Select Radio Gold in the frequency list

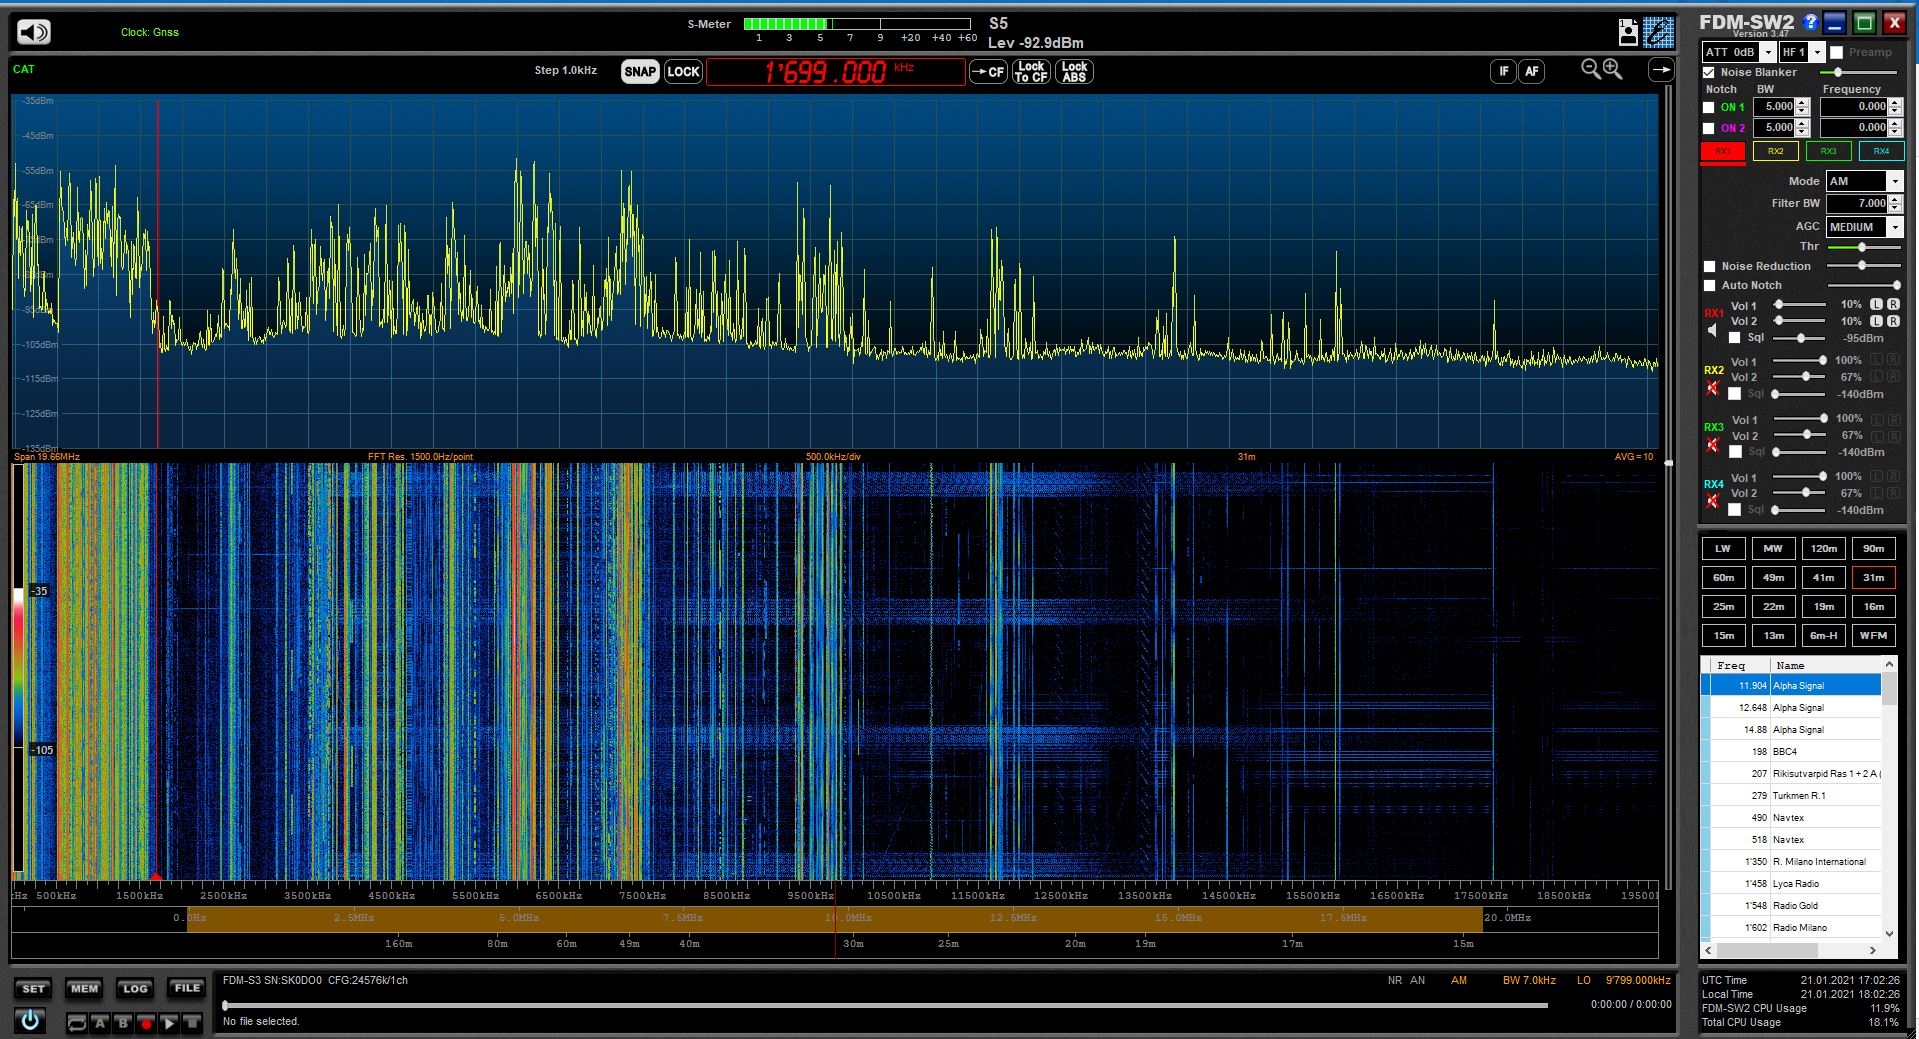click(1795, 905)
